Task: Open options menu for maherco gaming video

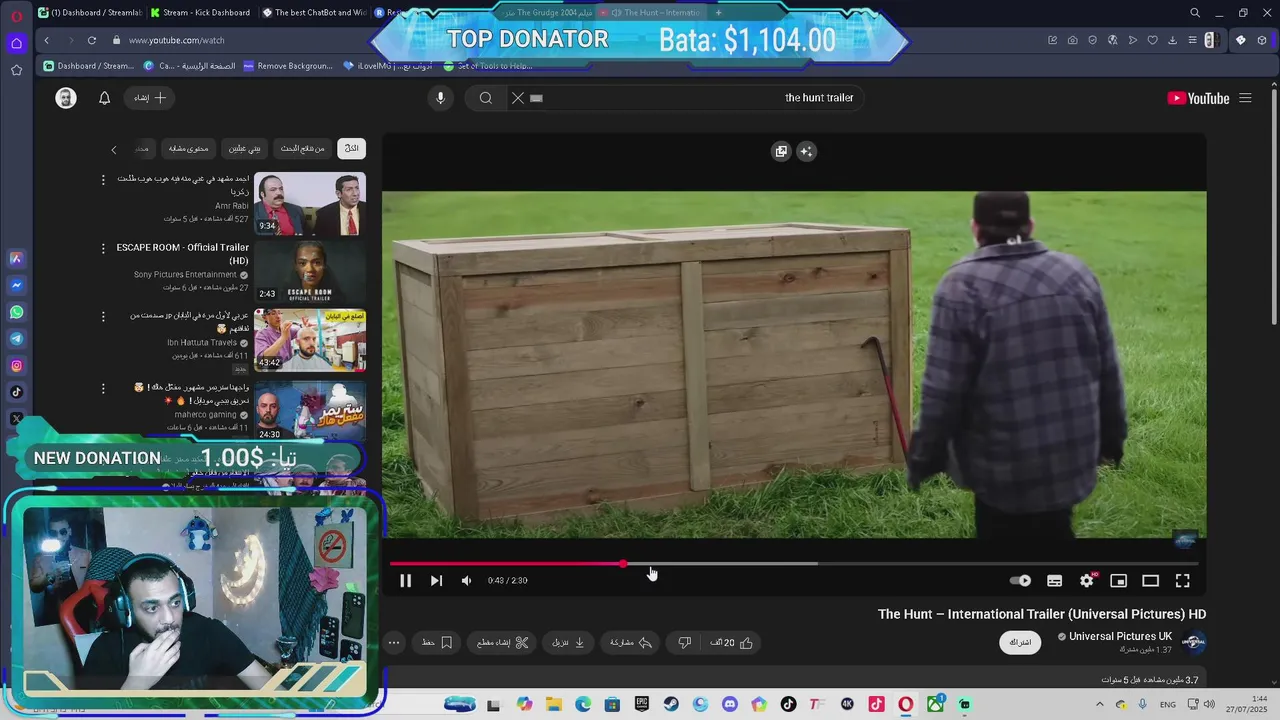Action: point(103,388)
